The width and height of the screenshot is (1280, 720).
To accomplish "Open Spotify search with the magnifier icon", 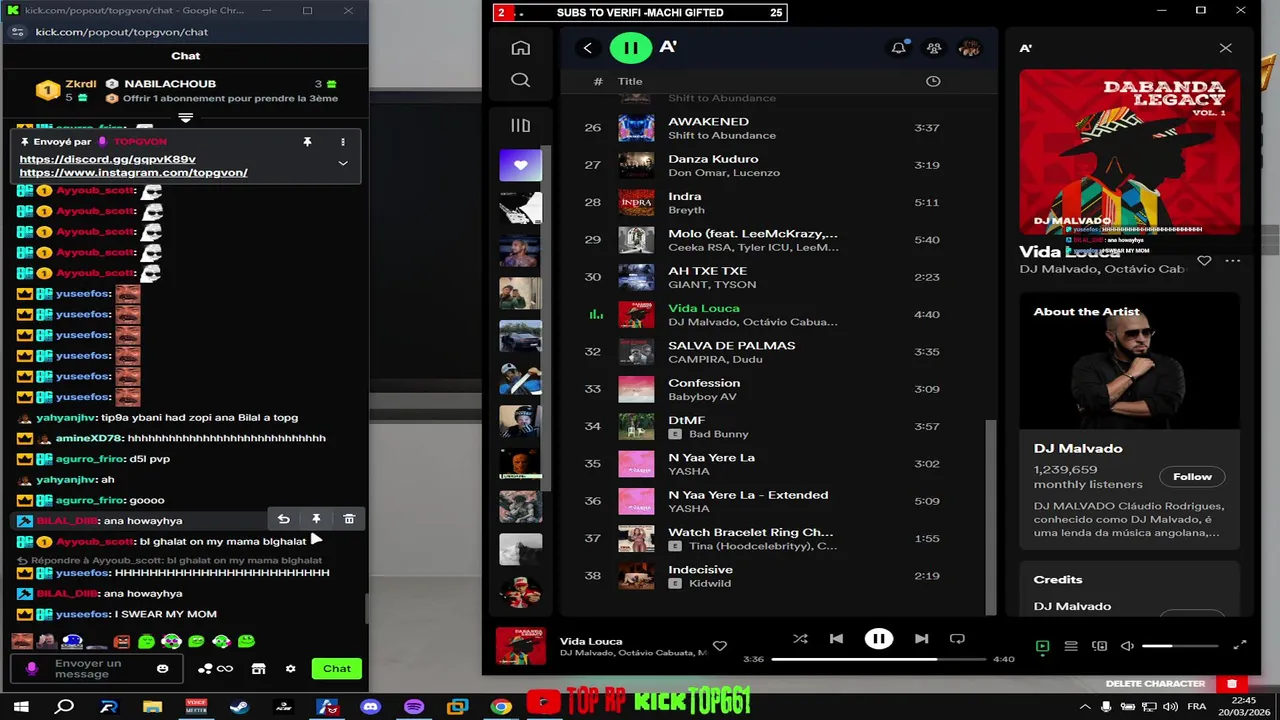I will click(520, 80).
